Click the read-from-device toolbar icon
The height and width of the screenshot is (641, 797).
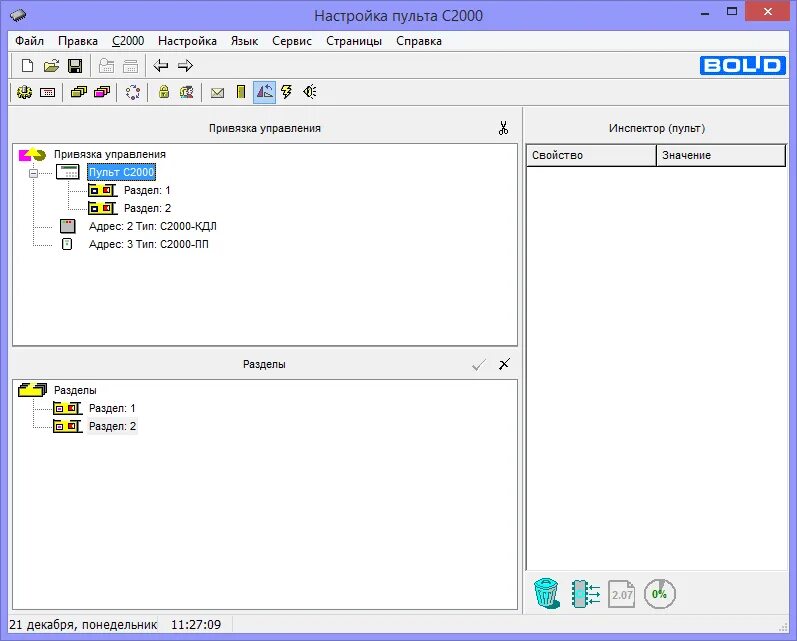click(106, 66)
